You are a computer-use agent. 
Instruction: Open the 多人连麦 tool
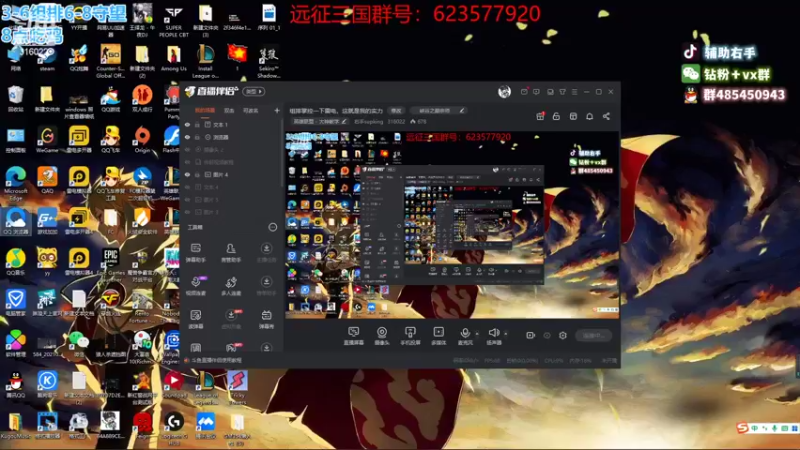coord(231,286)
